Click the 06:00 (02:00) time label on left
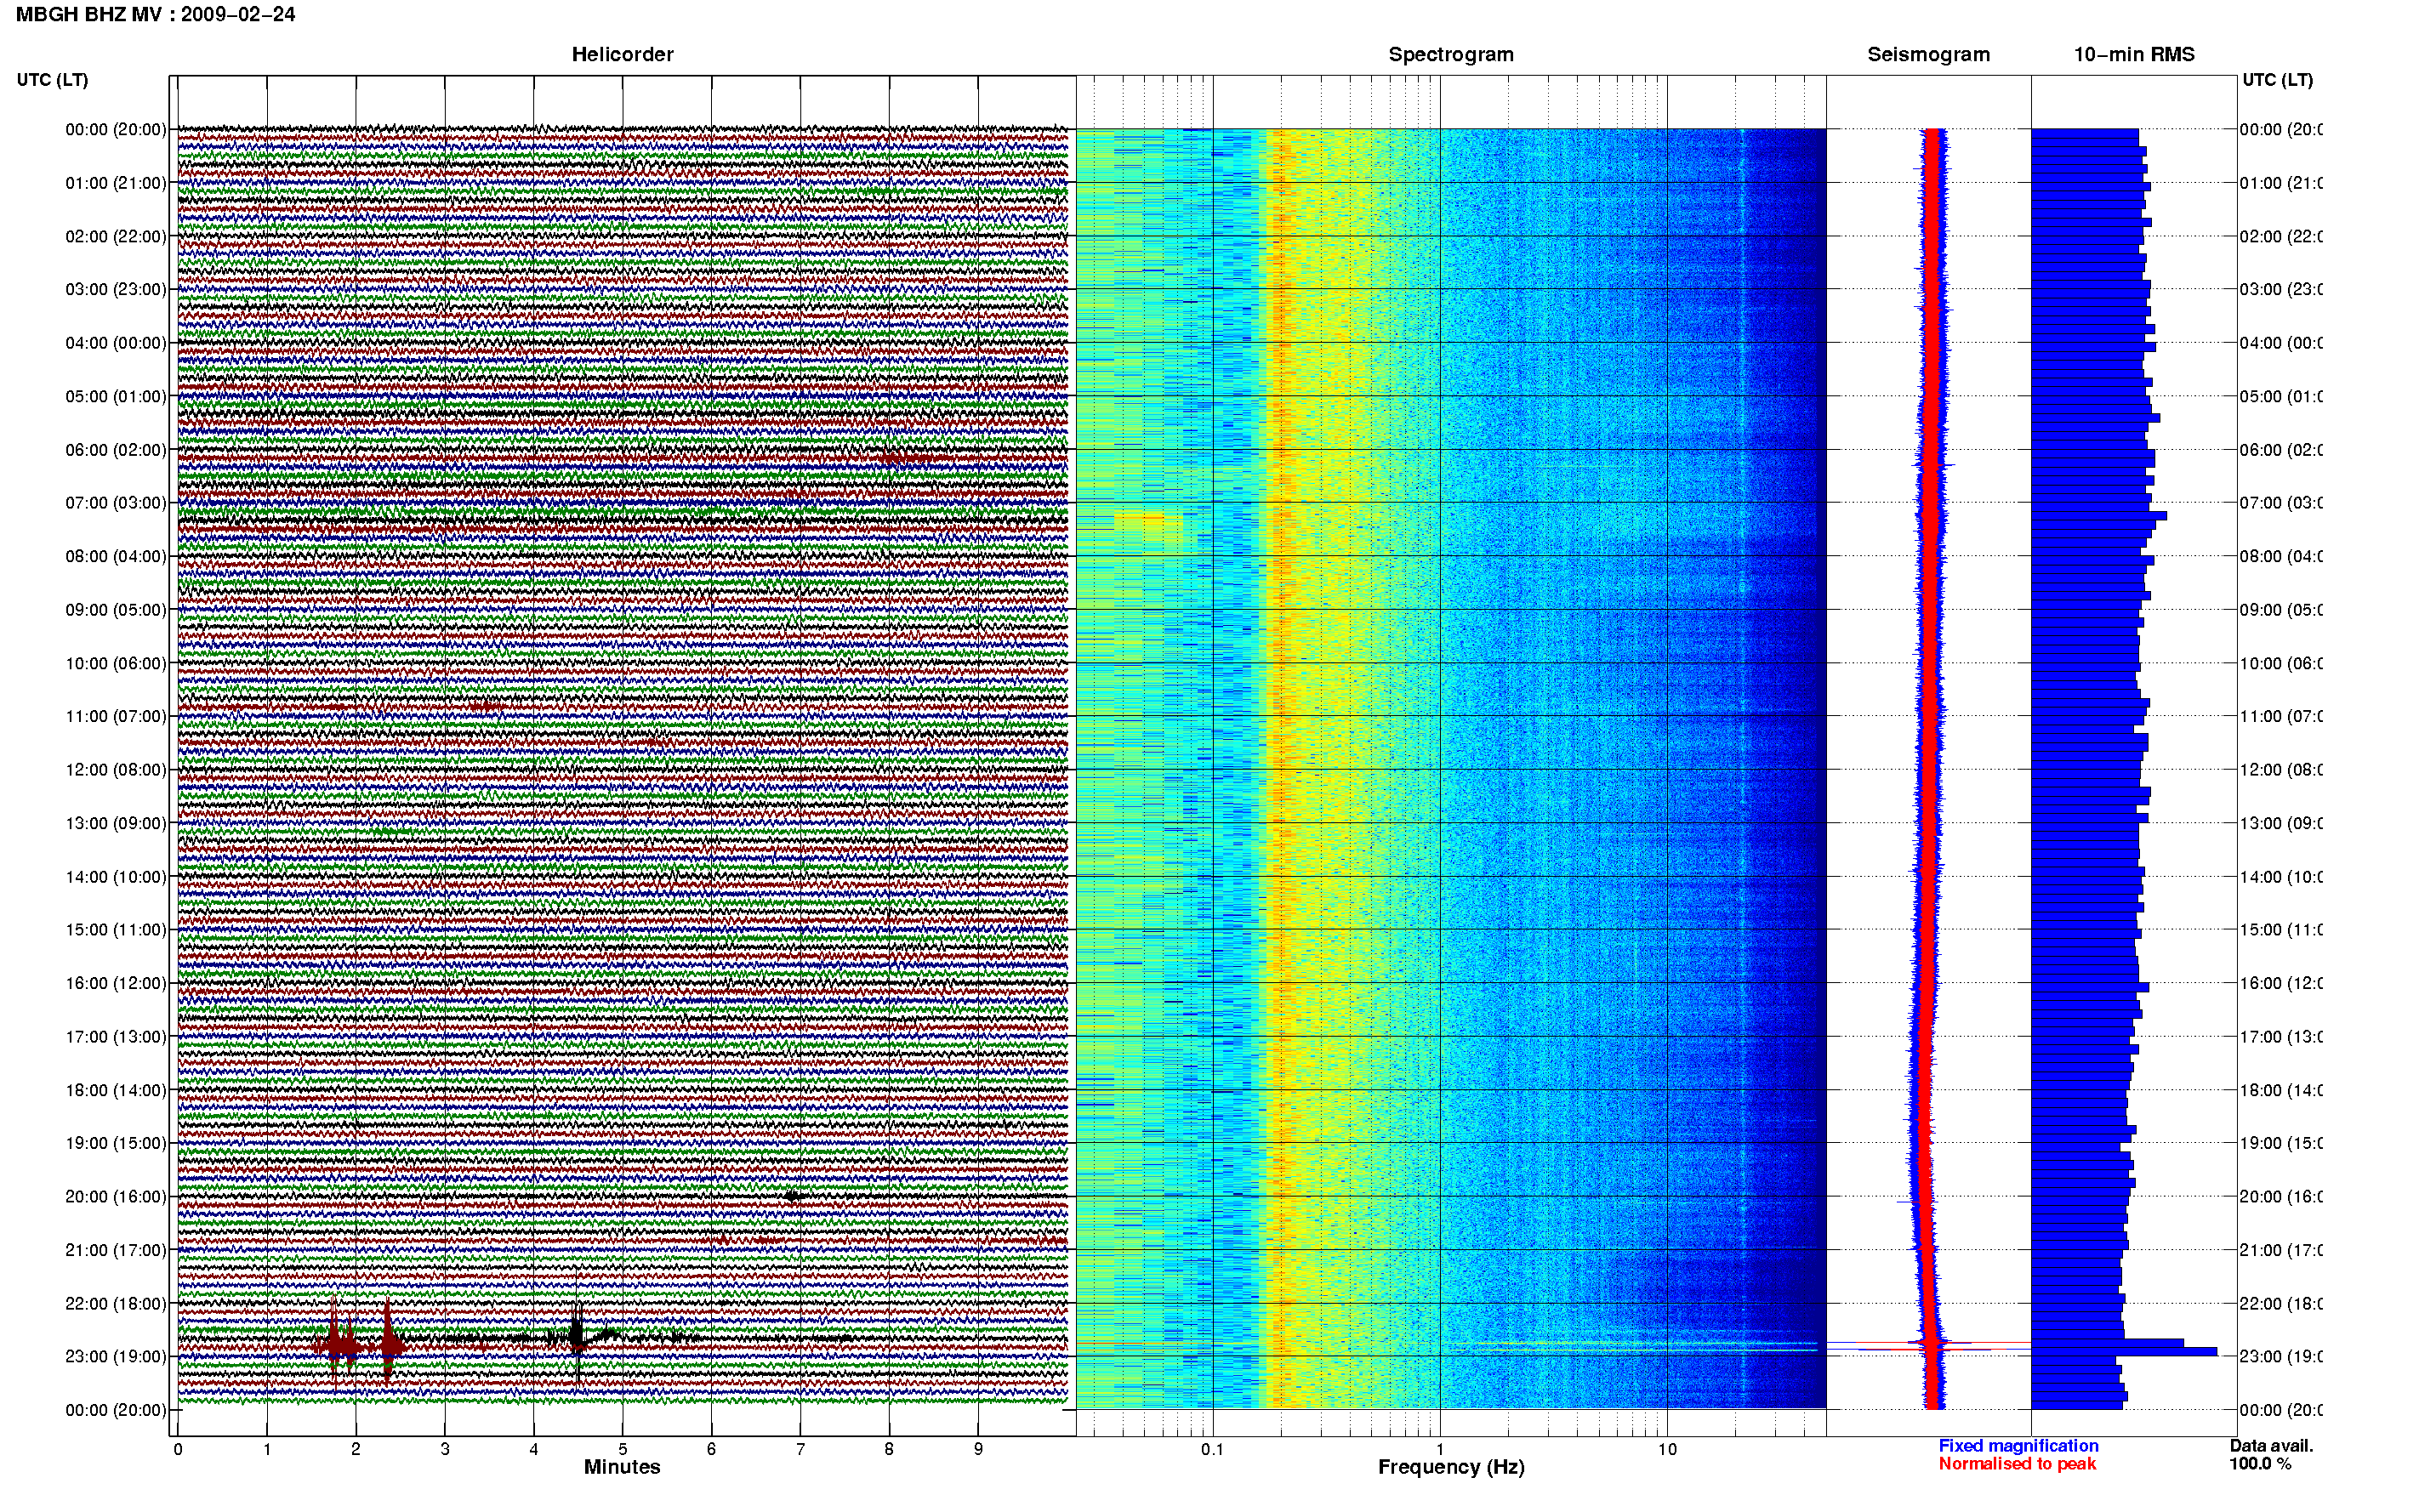 click(x=116, y=450)
